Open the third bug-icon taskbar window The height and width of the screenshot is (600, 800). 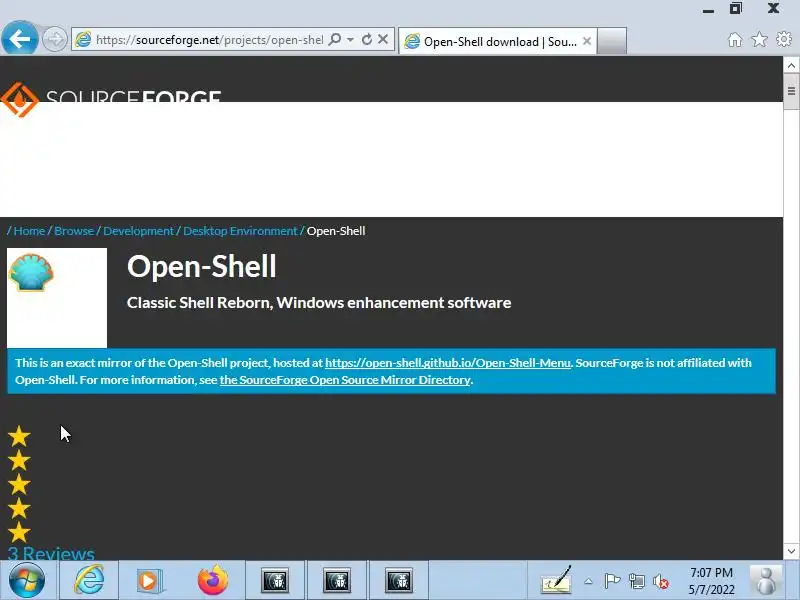[399, 581]
